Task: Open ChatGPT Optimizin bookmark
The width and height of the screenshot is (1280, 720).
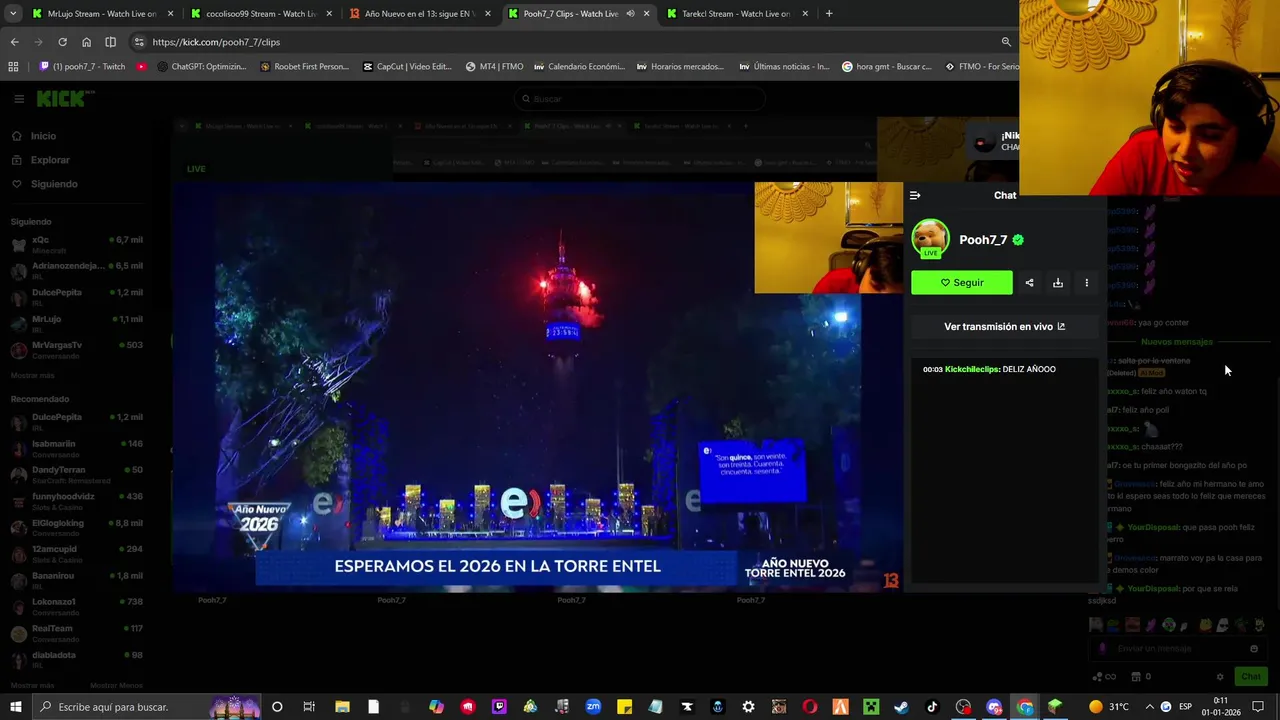Action: [202, 67]
